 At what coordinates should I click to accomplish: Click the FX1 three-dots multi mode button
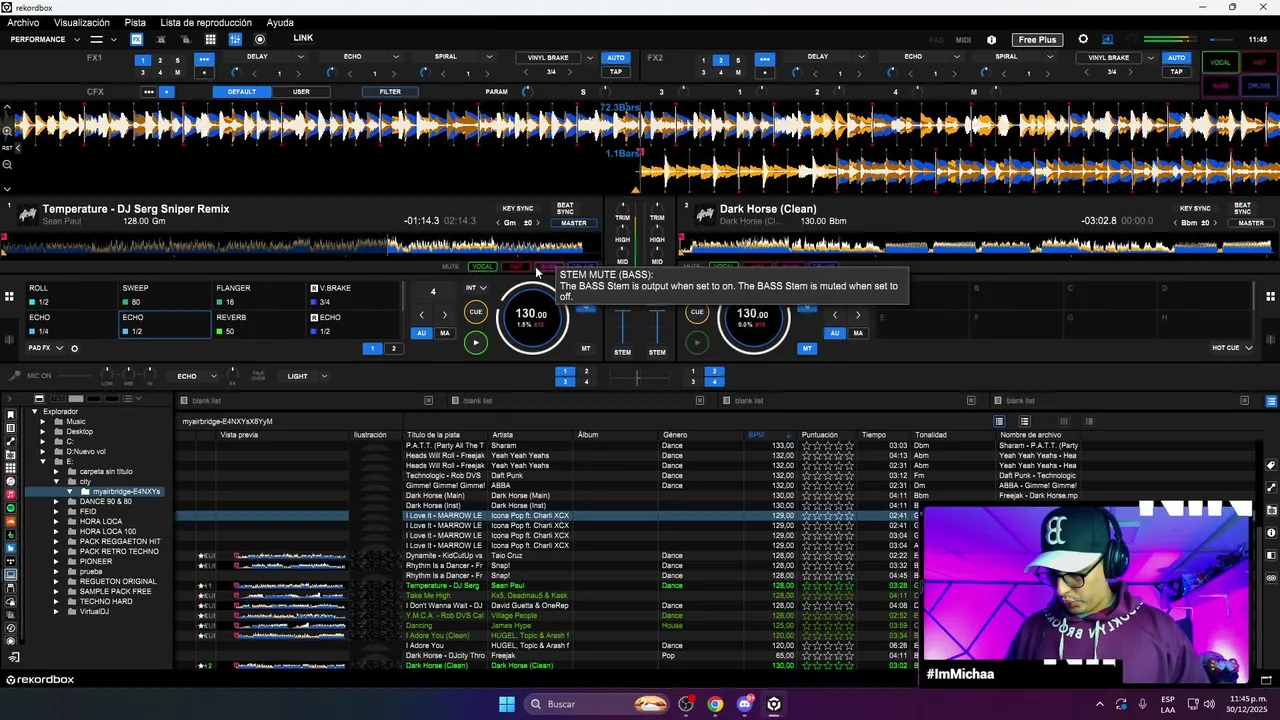coord(205,59)
